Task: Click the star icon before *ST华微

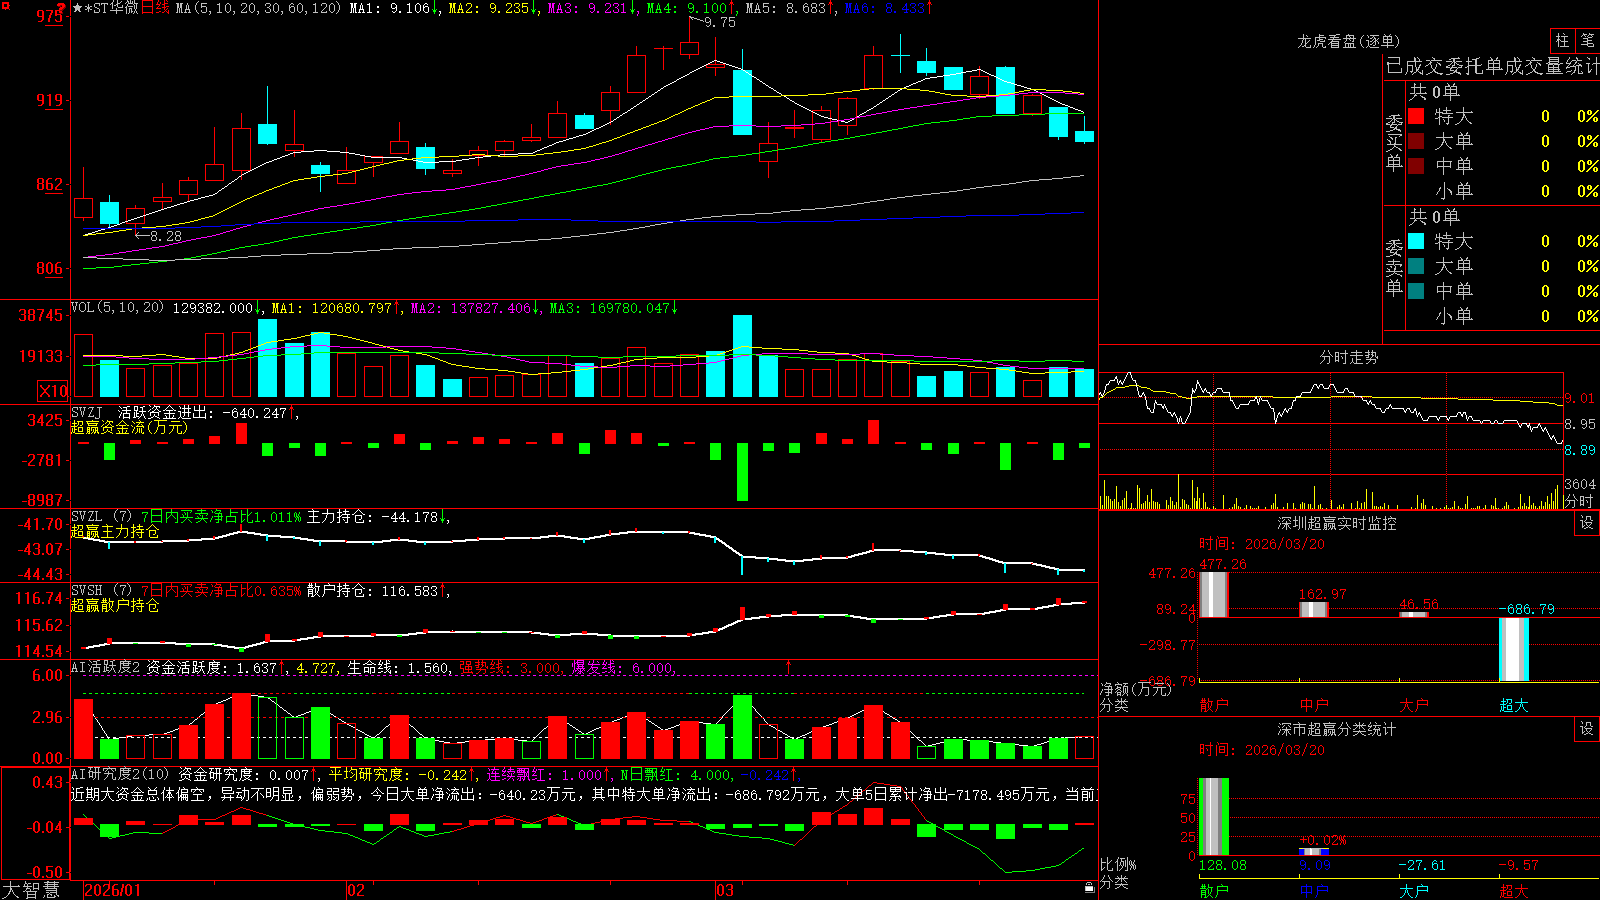Action: pyautogui.click(x=78, y=8)
